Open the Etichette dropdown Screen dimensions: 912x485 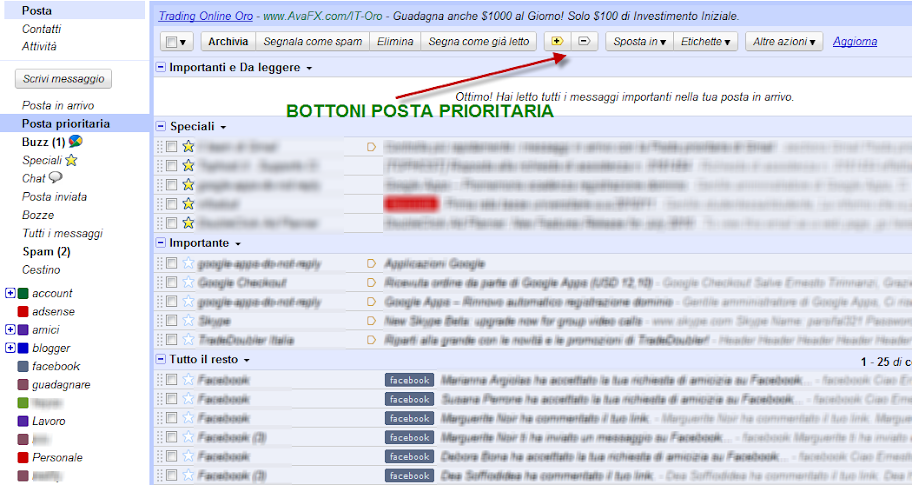(x=705, y=41)
